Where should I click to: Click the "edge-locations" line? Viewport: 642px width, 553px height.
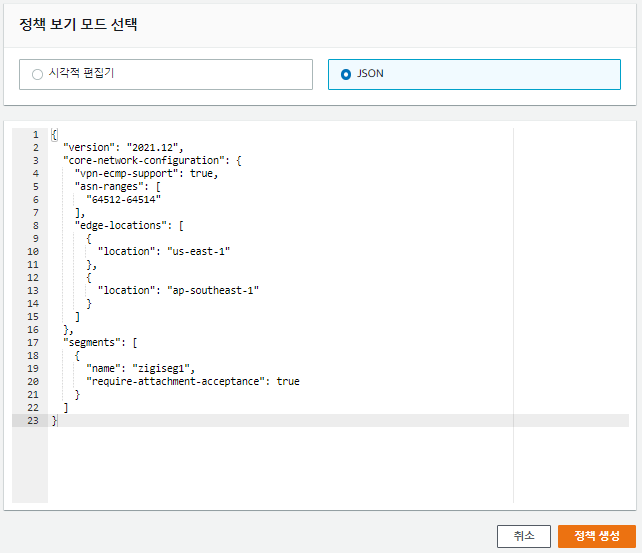pos(129,226)
